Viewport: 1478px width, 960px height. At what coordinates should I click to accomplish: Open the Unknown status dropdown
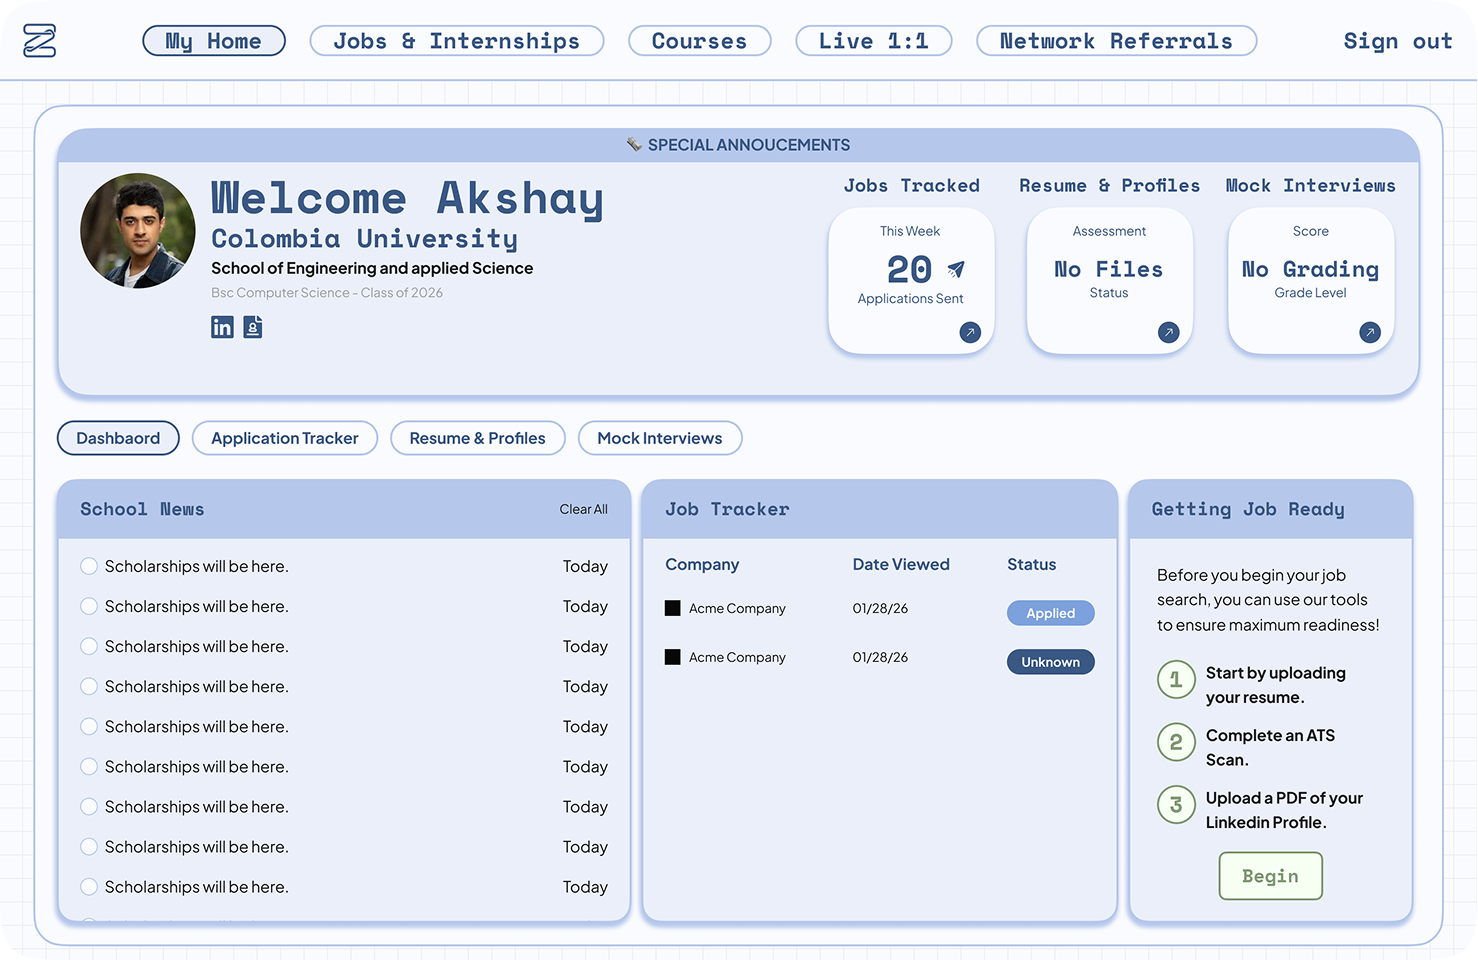(x=1050, y=661)
